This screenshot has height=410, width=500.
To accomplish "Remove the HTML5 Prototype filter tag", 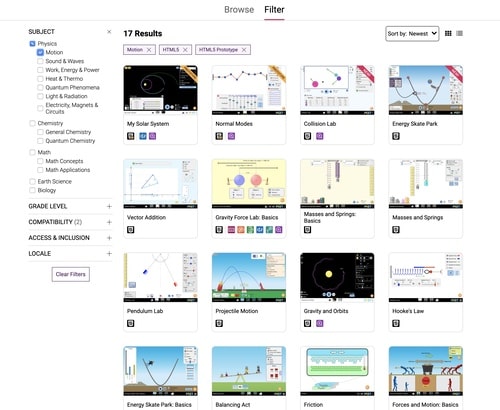I will pyautogui.click(x=244, y=50).
